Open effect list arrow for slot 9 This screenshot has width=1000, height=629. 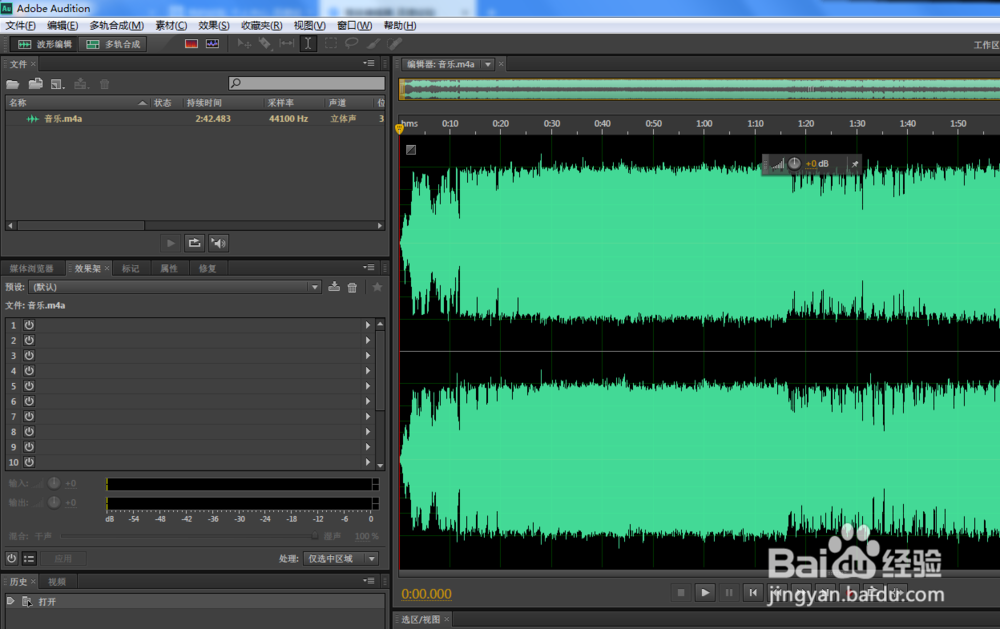(x=368, y=447)
